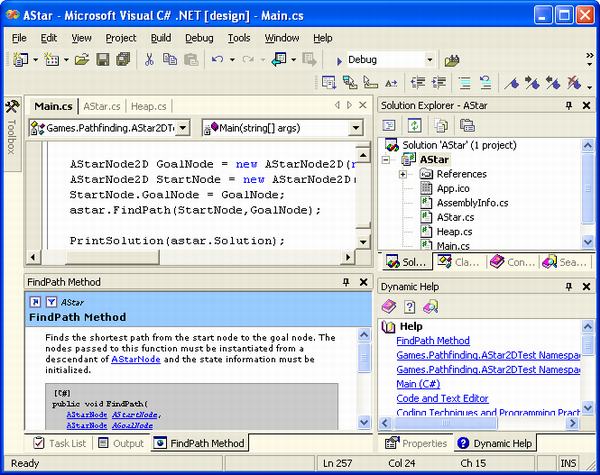Click the Comment Selection toolbar icon
Viewport: 600px width, 475px height.
tap(464, 83)
